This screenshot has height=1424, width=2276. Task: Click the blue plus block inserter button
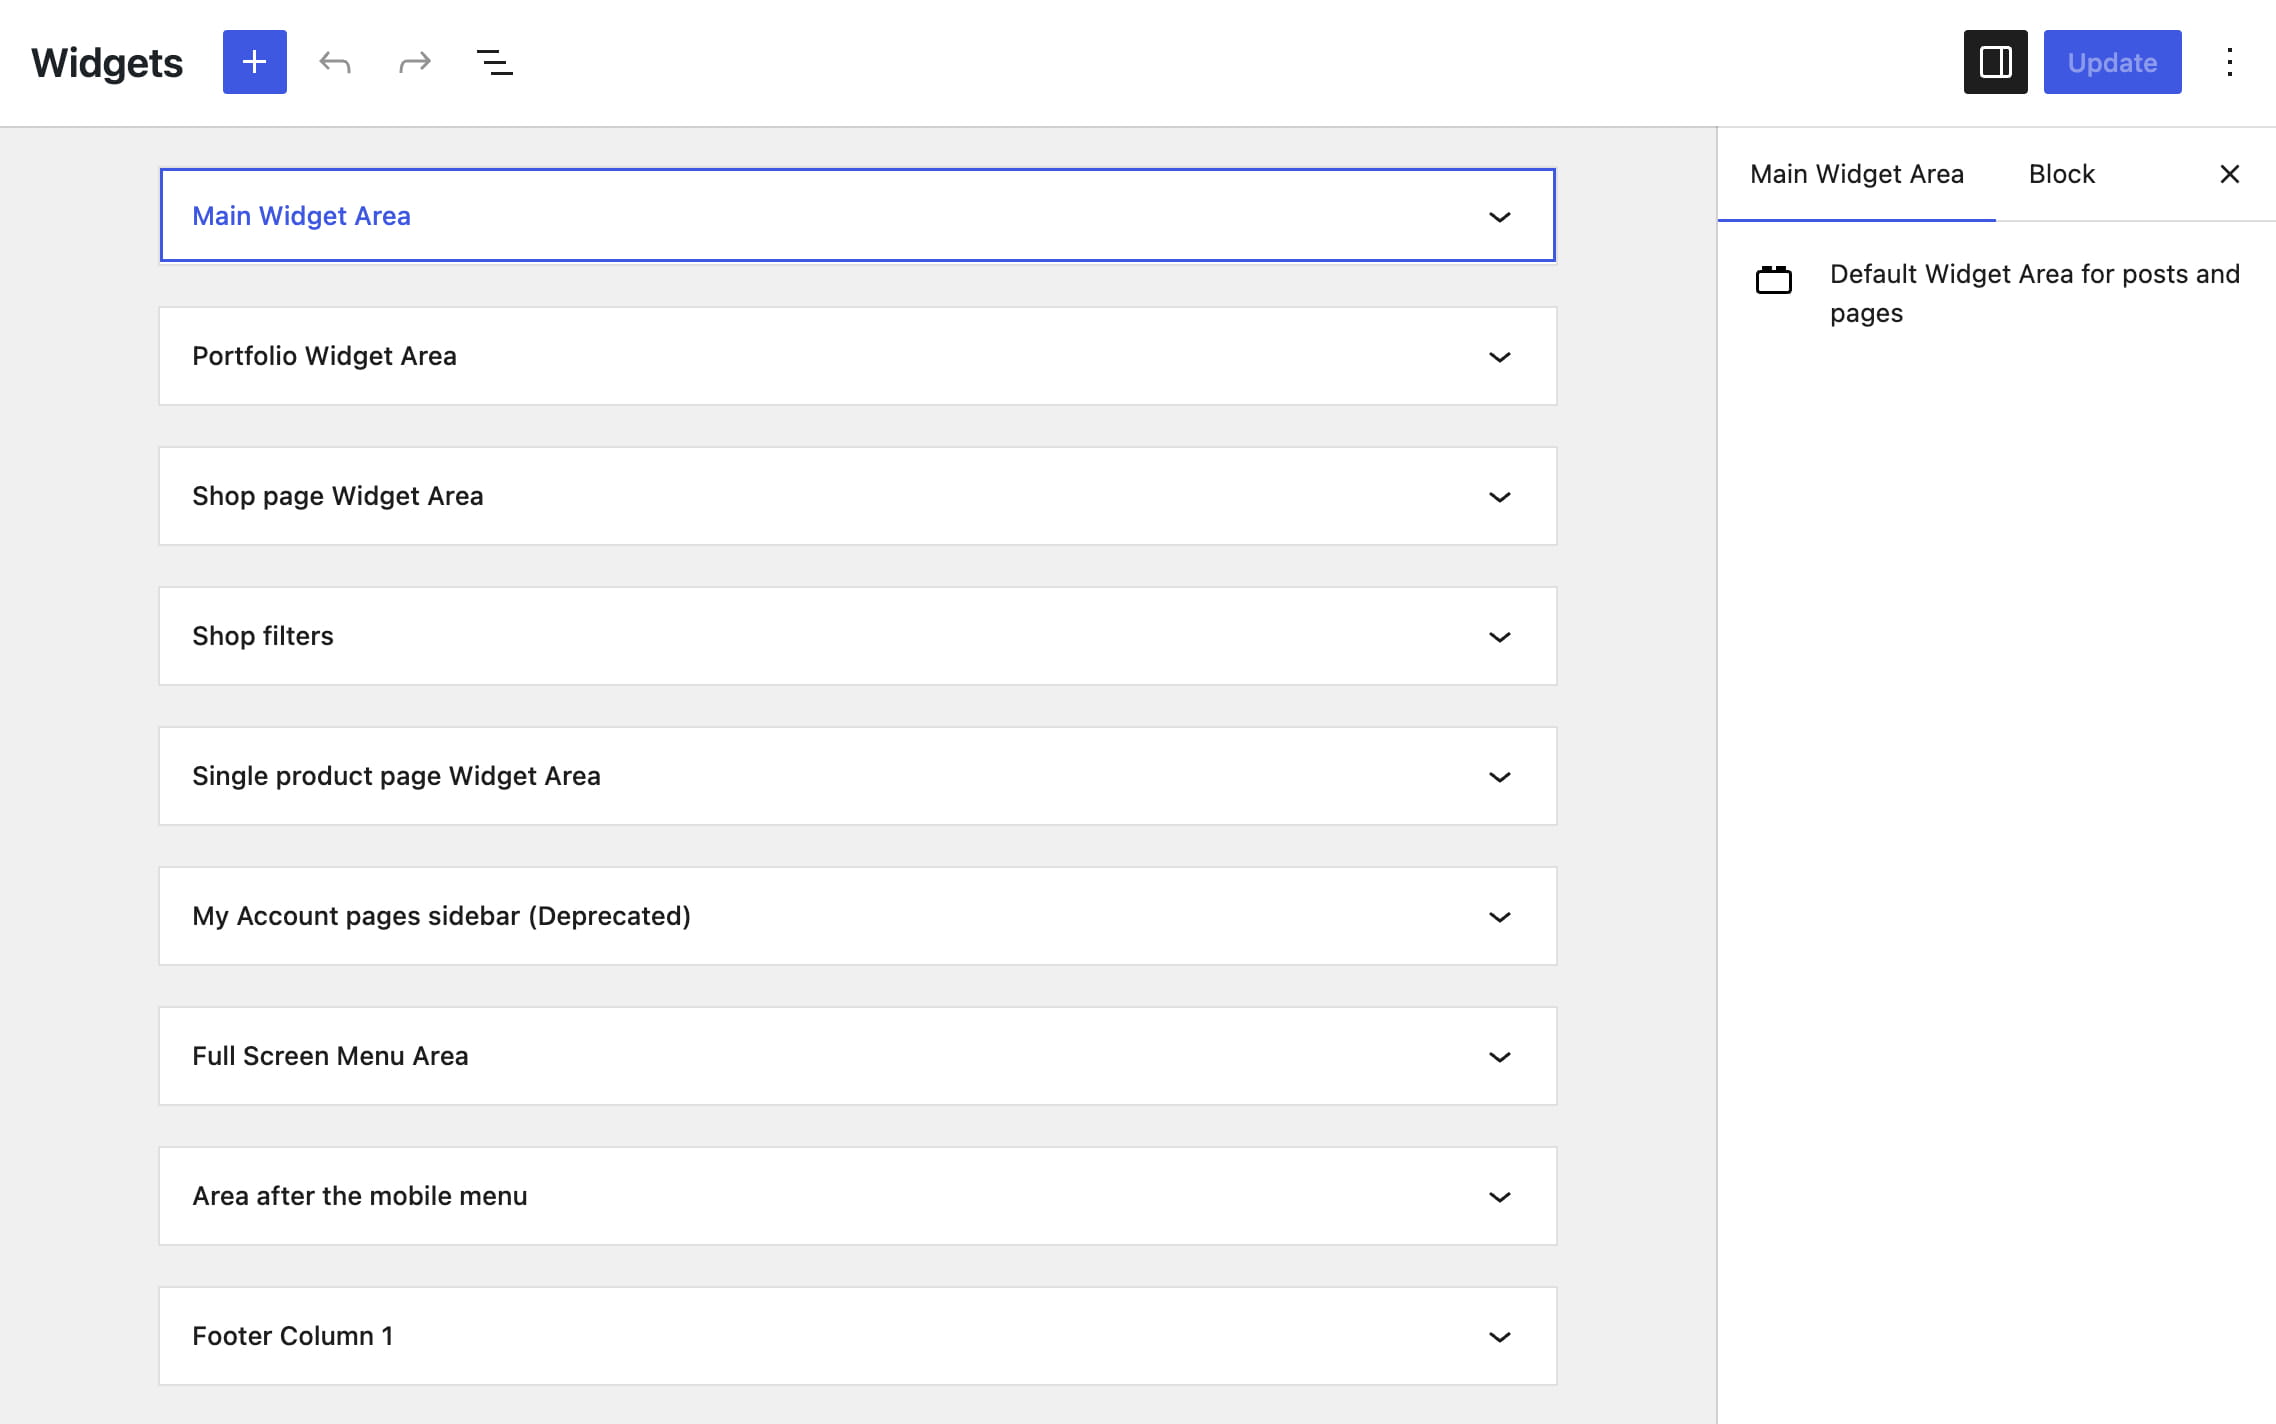pyautogui.click(x=254, y=62)
